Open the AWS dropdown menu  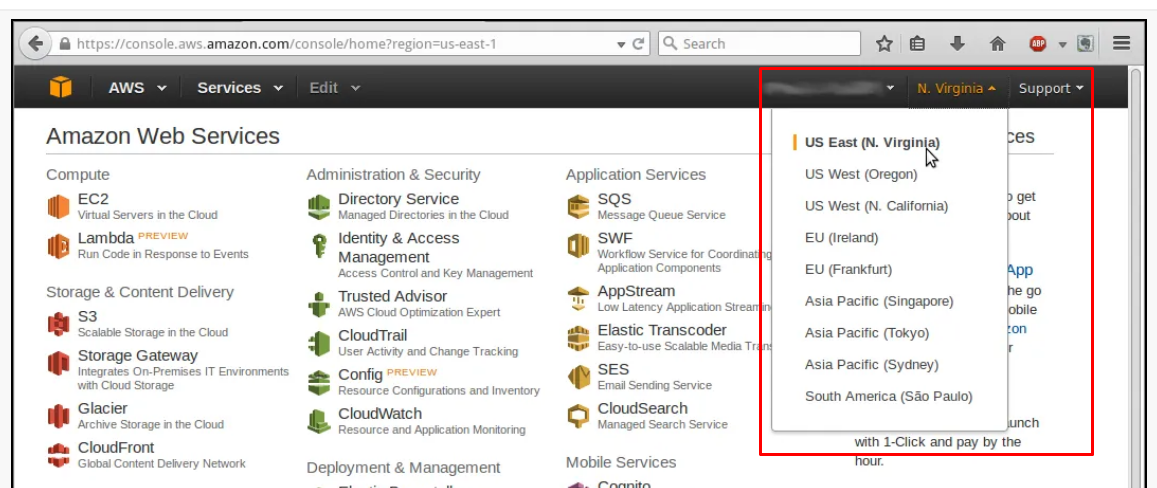[x=137, y=88]
